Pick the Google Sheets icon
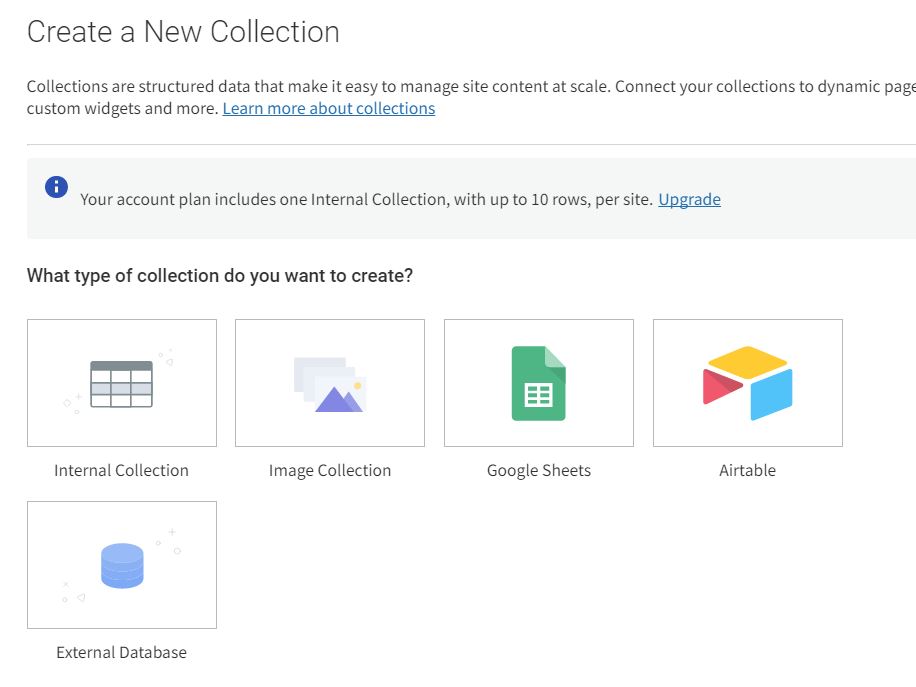This screenshot has width=916, height=687. pyautogui.click(x=539, y=383)
